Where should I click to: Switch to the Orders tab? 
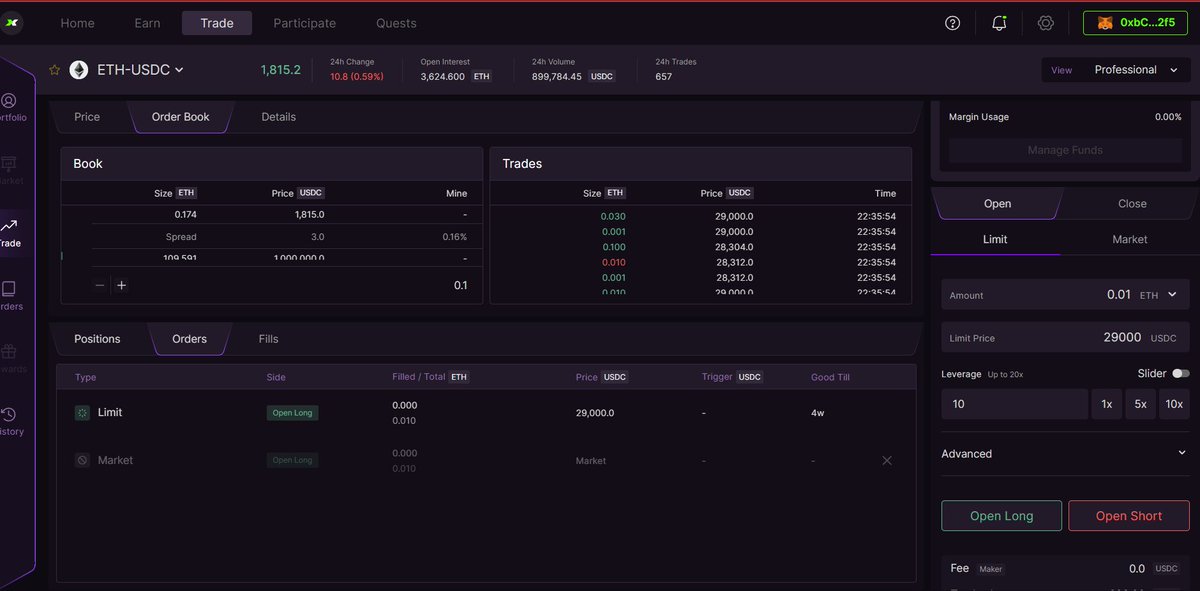(190, 339)
